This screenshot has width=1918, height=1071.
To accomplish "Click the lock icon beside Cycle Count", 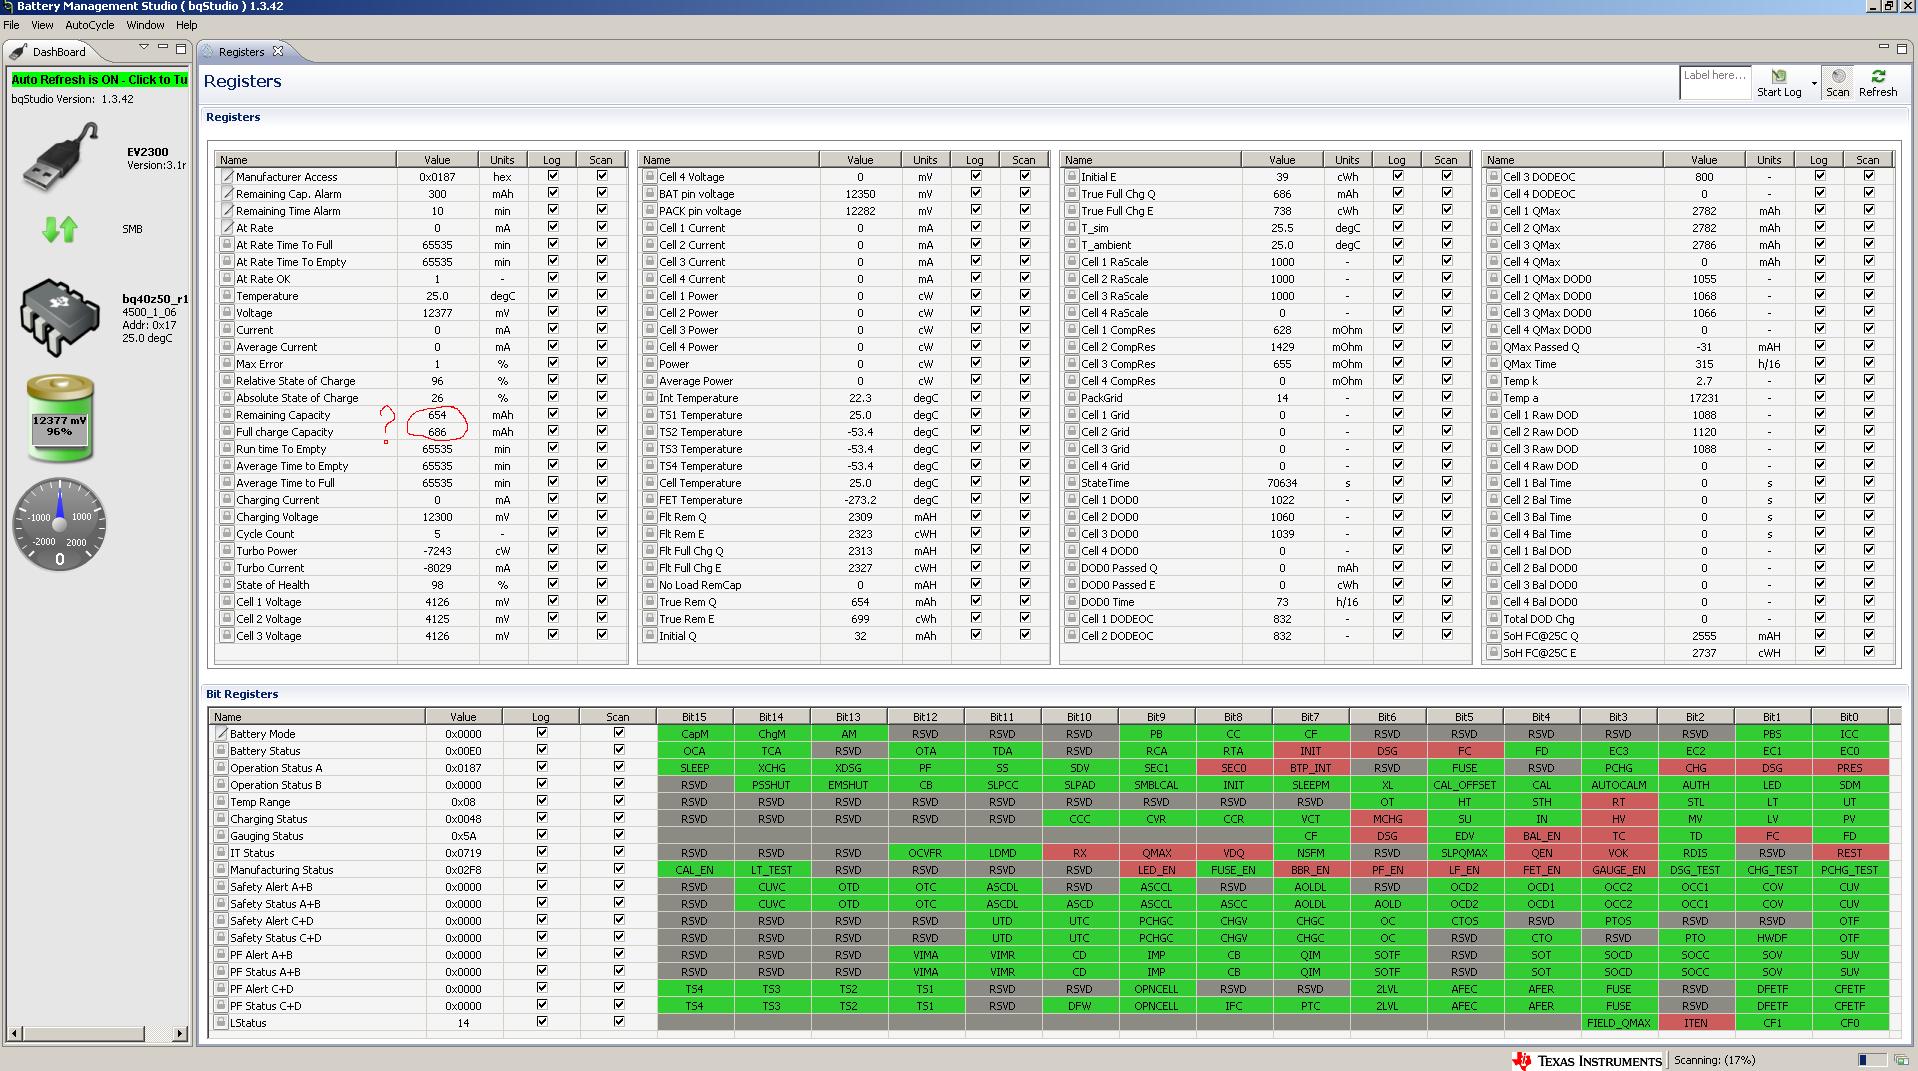I will [x=227, y=533].
